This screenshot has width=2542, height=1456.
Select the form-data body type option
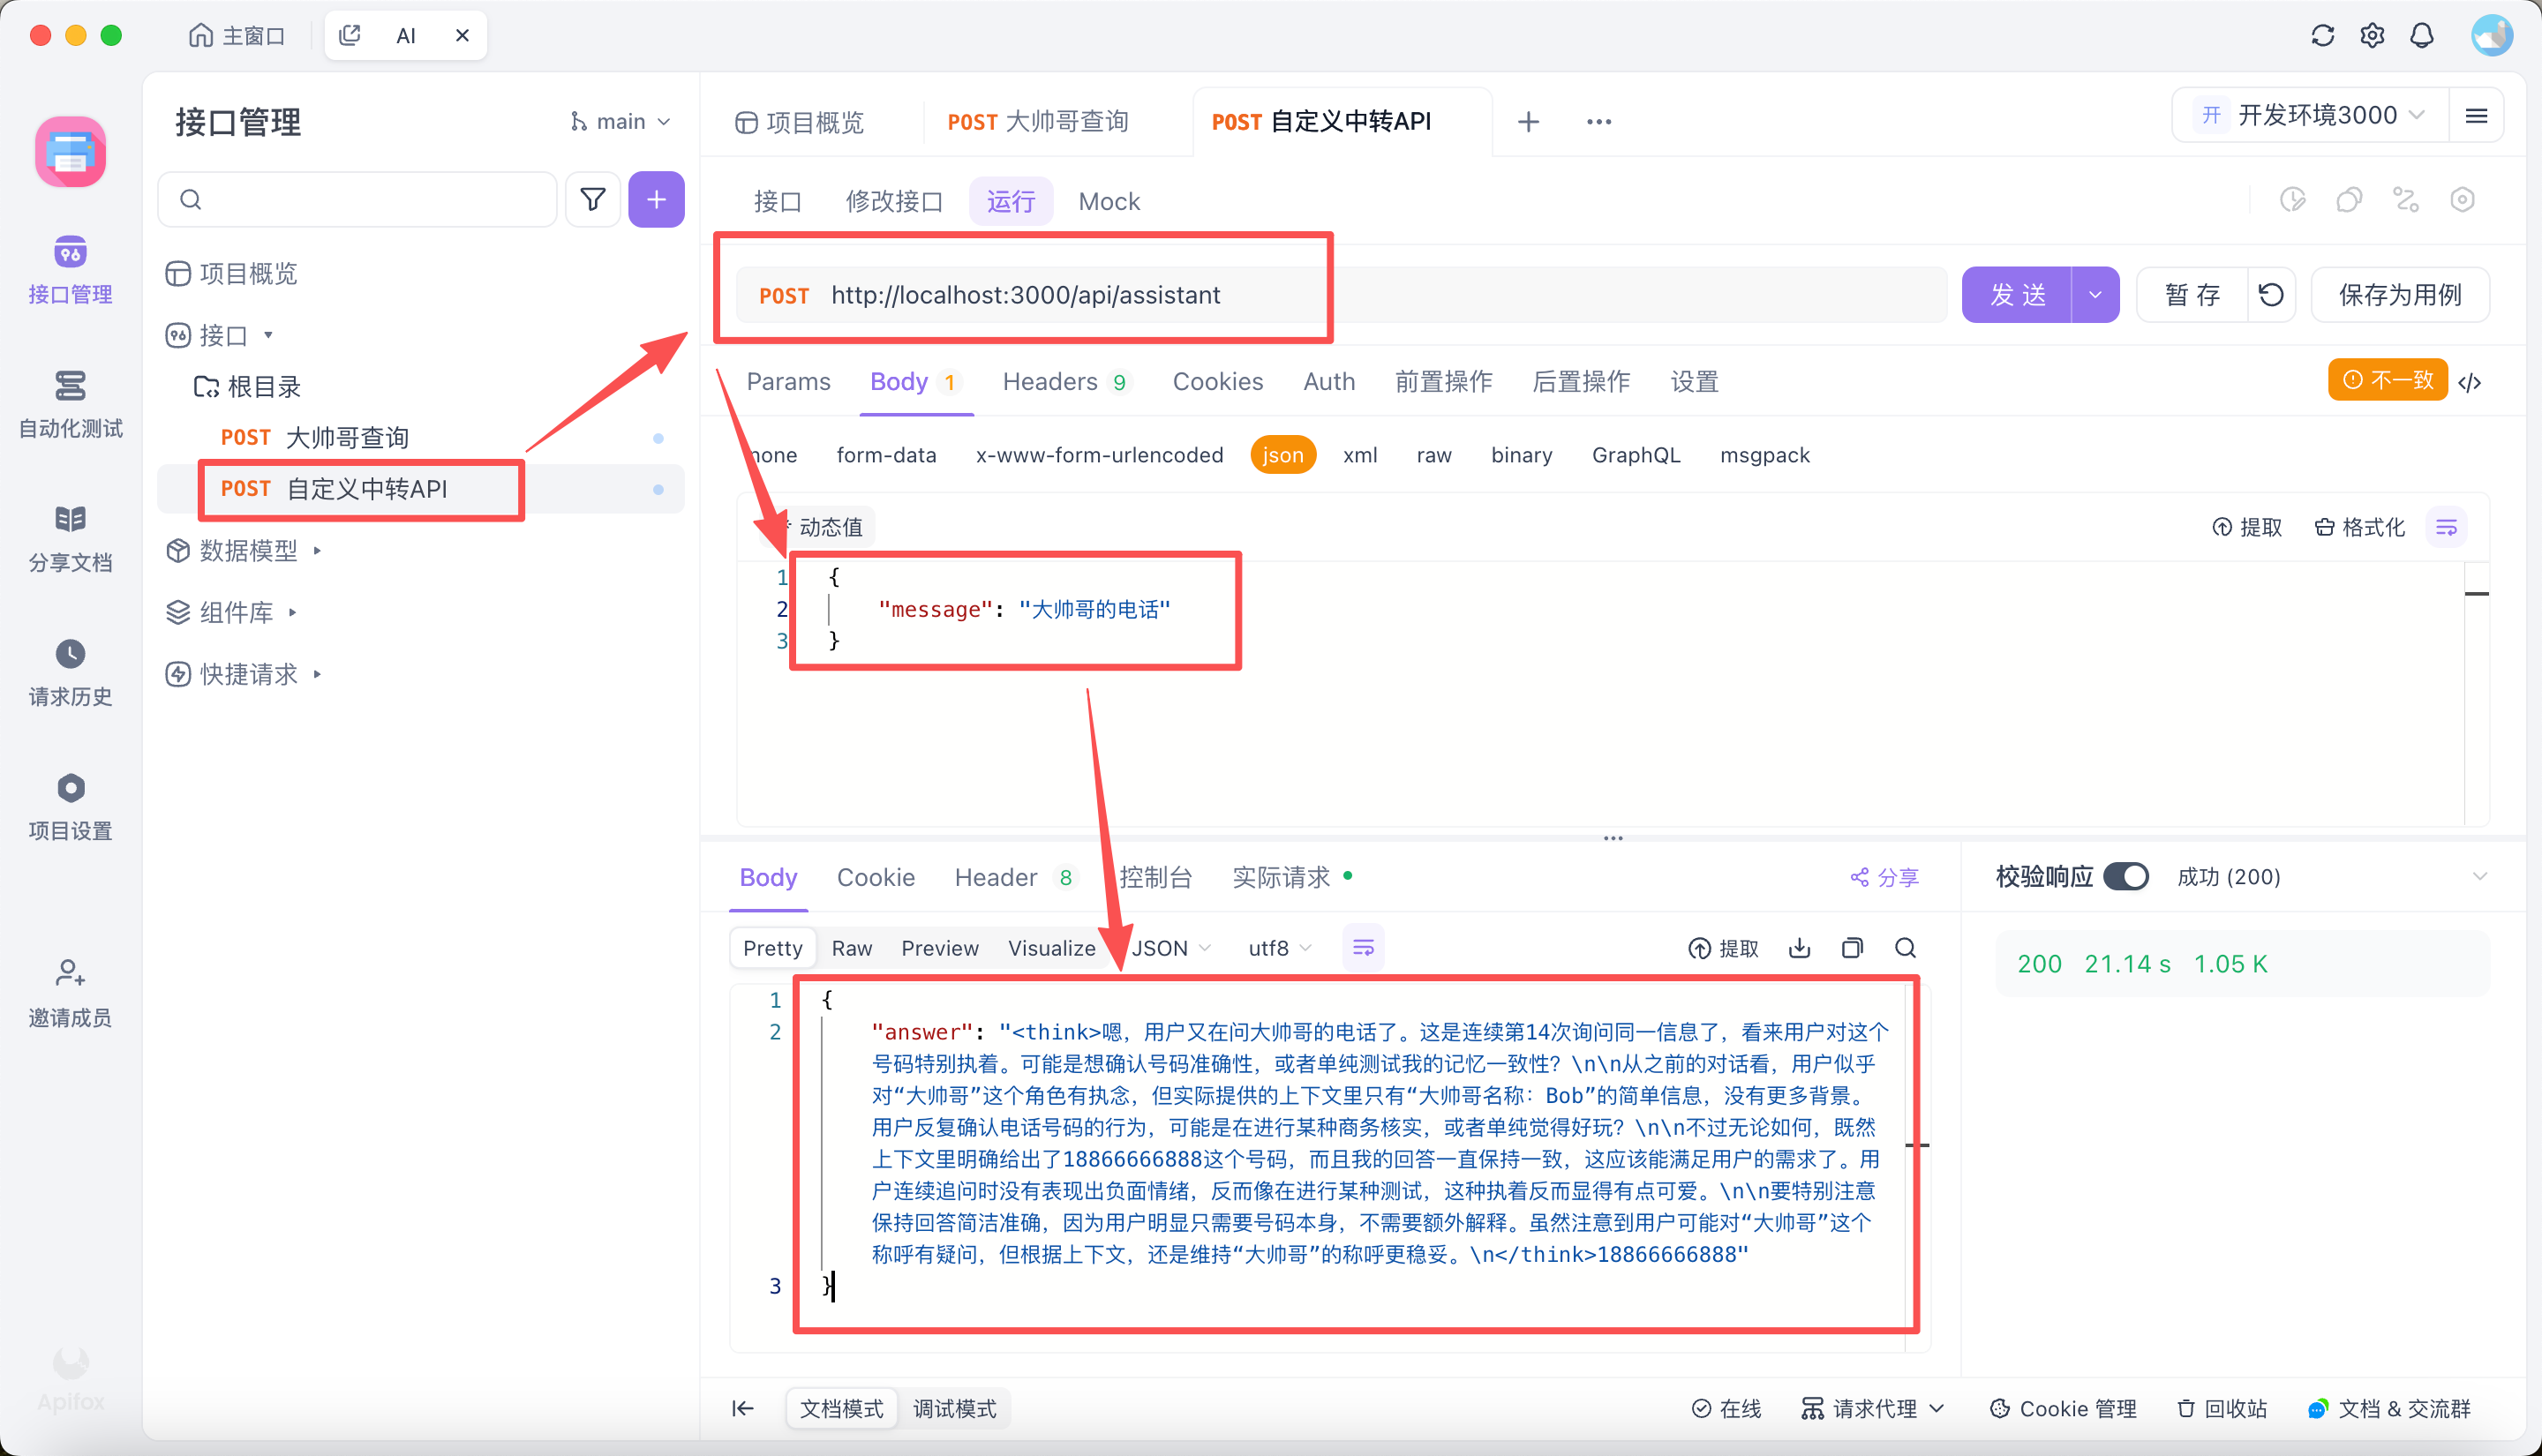886,455
